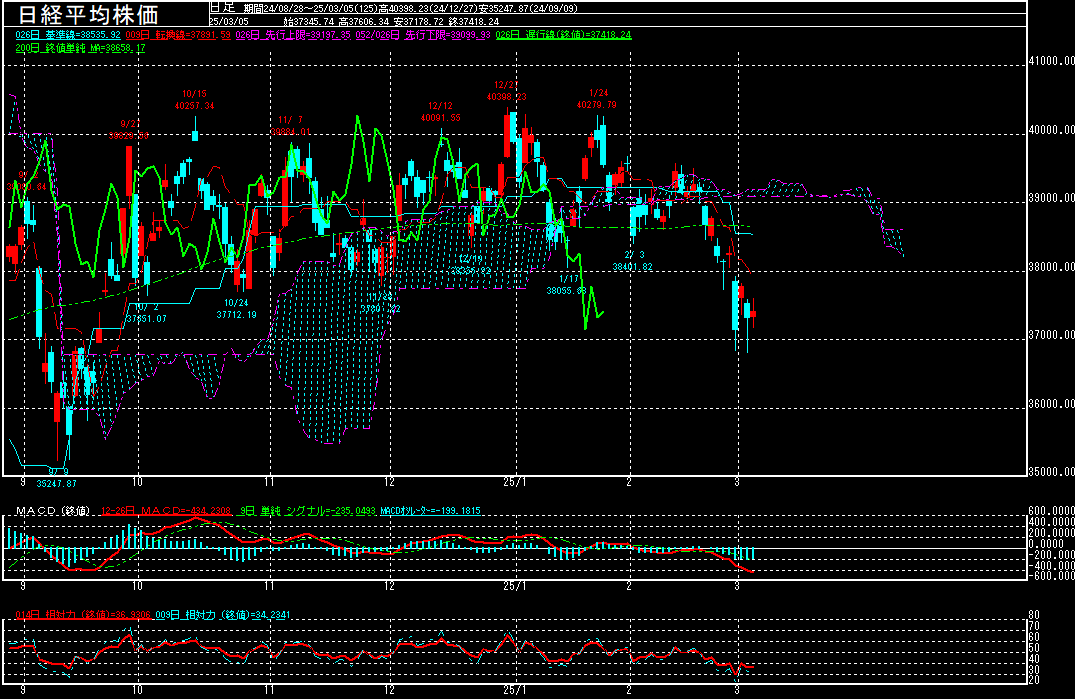Click the 40000.00 price axis label
Image resolution: width=1076 pixels, height=699 pixels.
point(1052,129)
